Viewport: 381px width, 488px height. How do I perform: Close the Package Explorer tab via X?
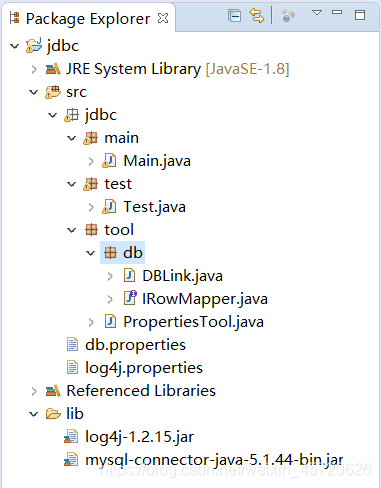[x=163, y=18]
